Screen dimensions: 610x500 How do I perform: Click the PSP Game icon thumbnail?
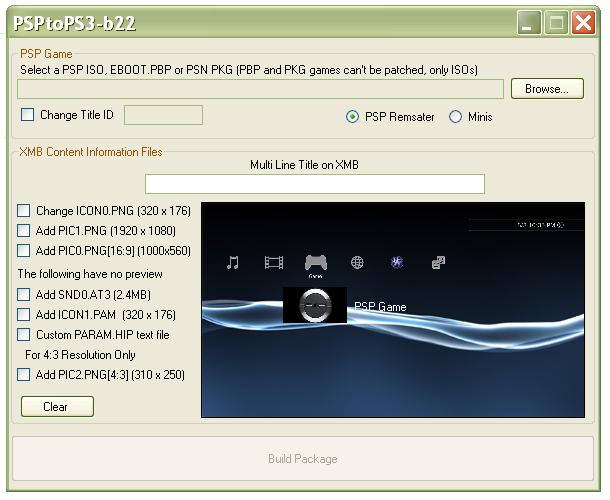[x=315, y=305]
